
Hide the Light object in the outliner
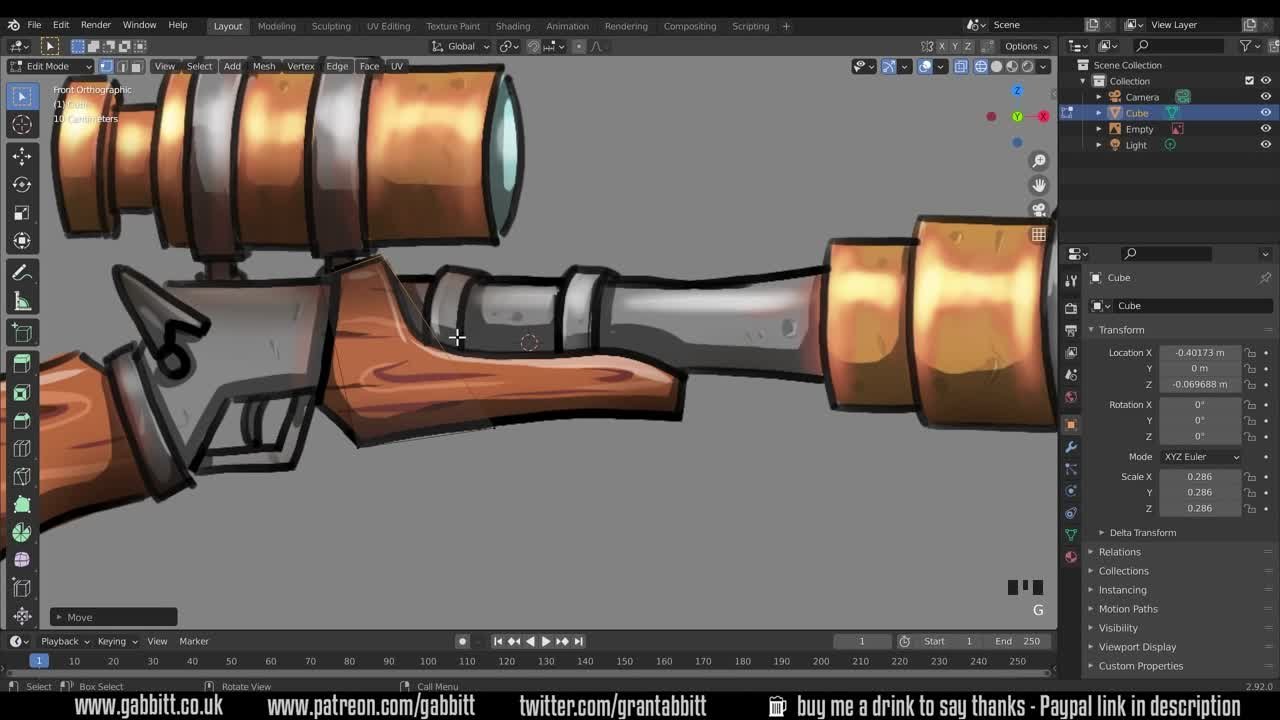pyautogui.click(x=1266, y=145)
